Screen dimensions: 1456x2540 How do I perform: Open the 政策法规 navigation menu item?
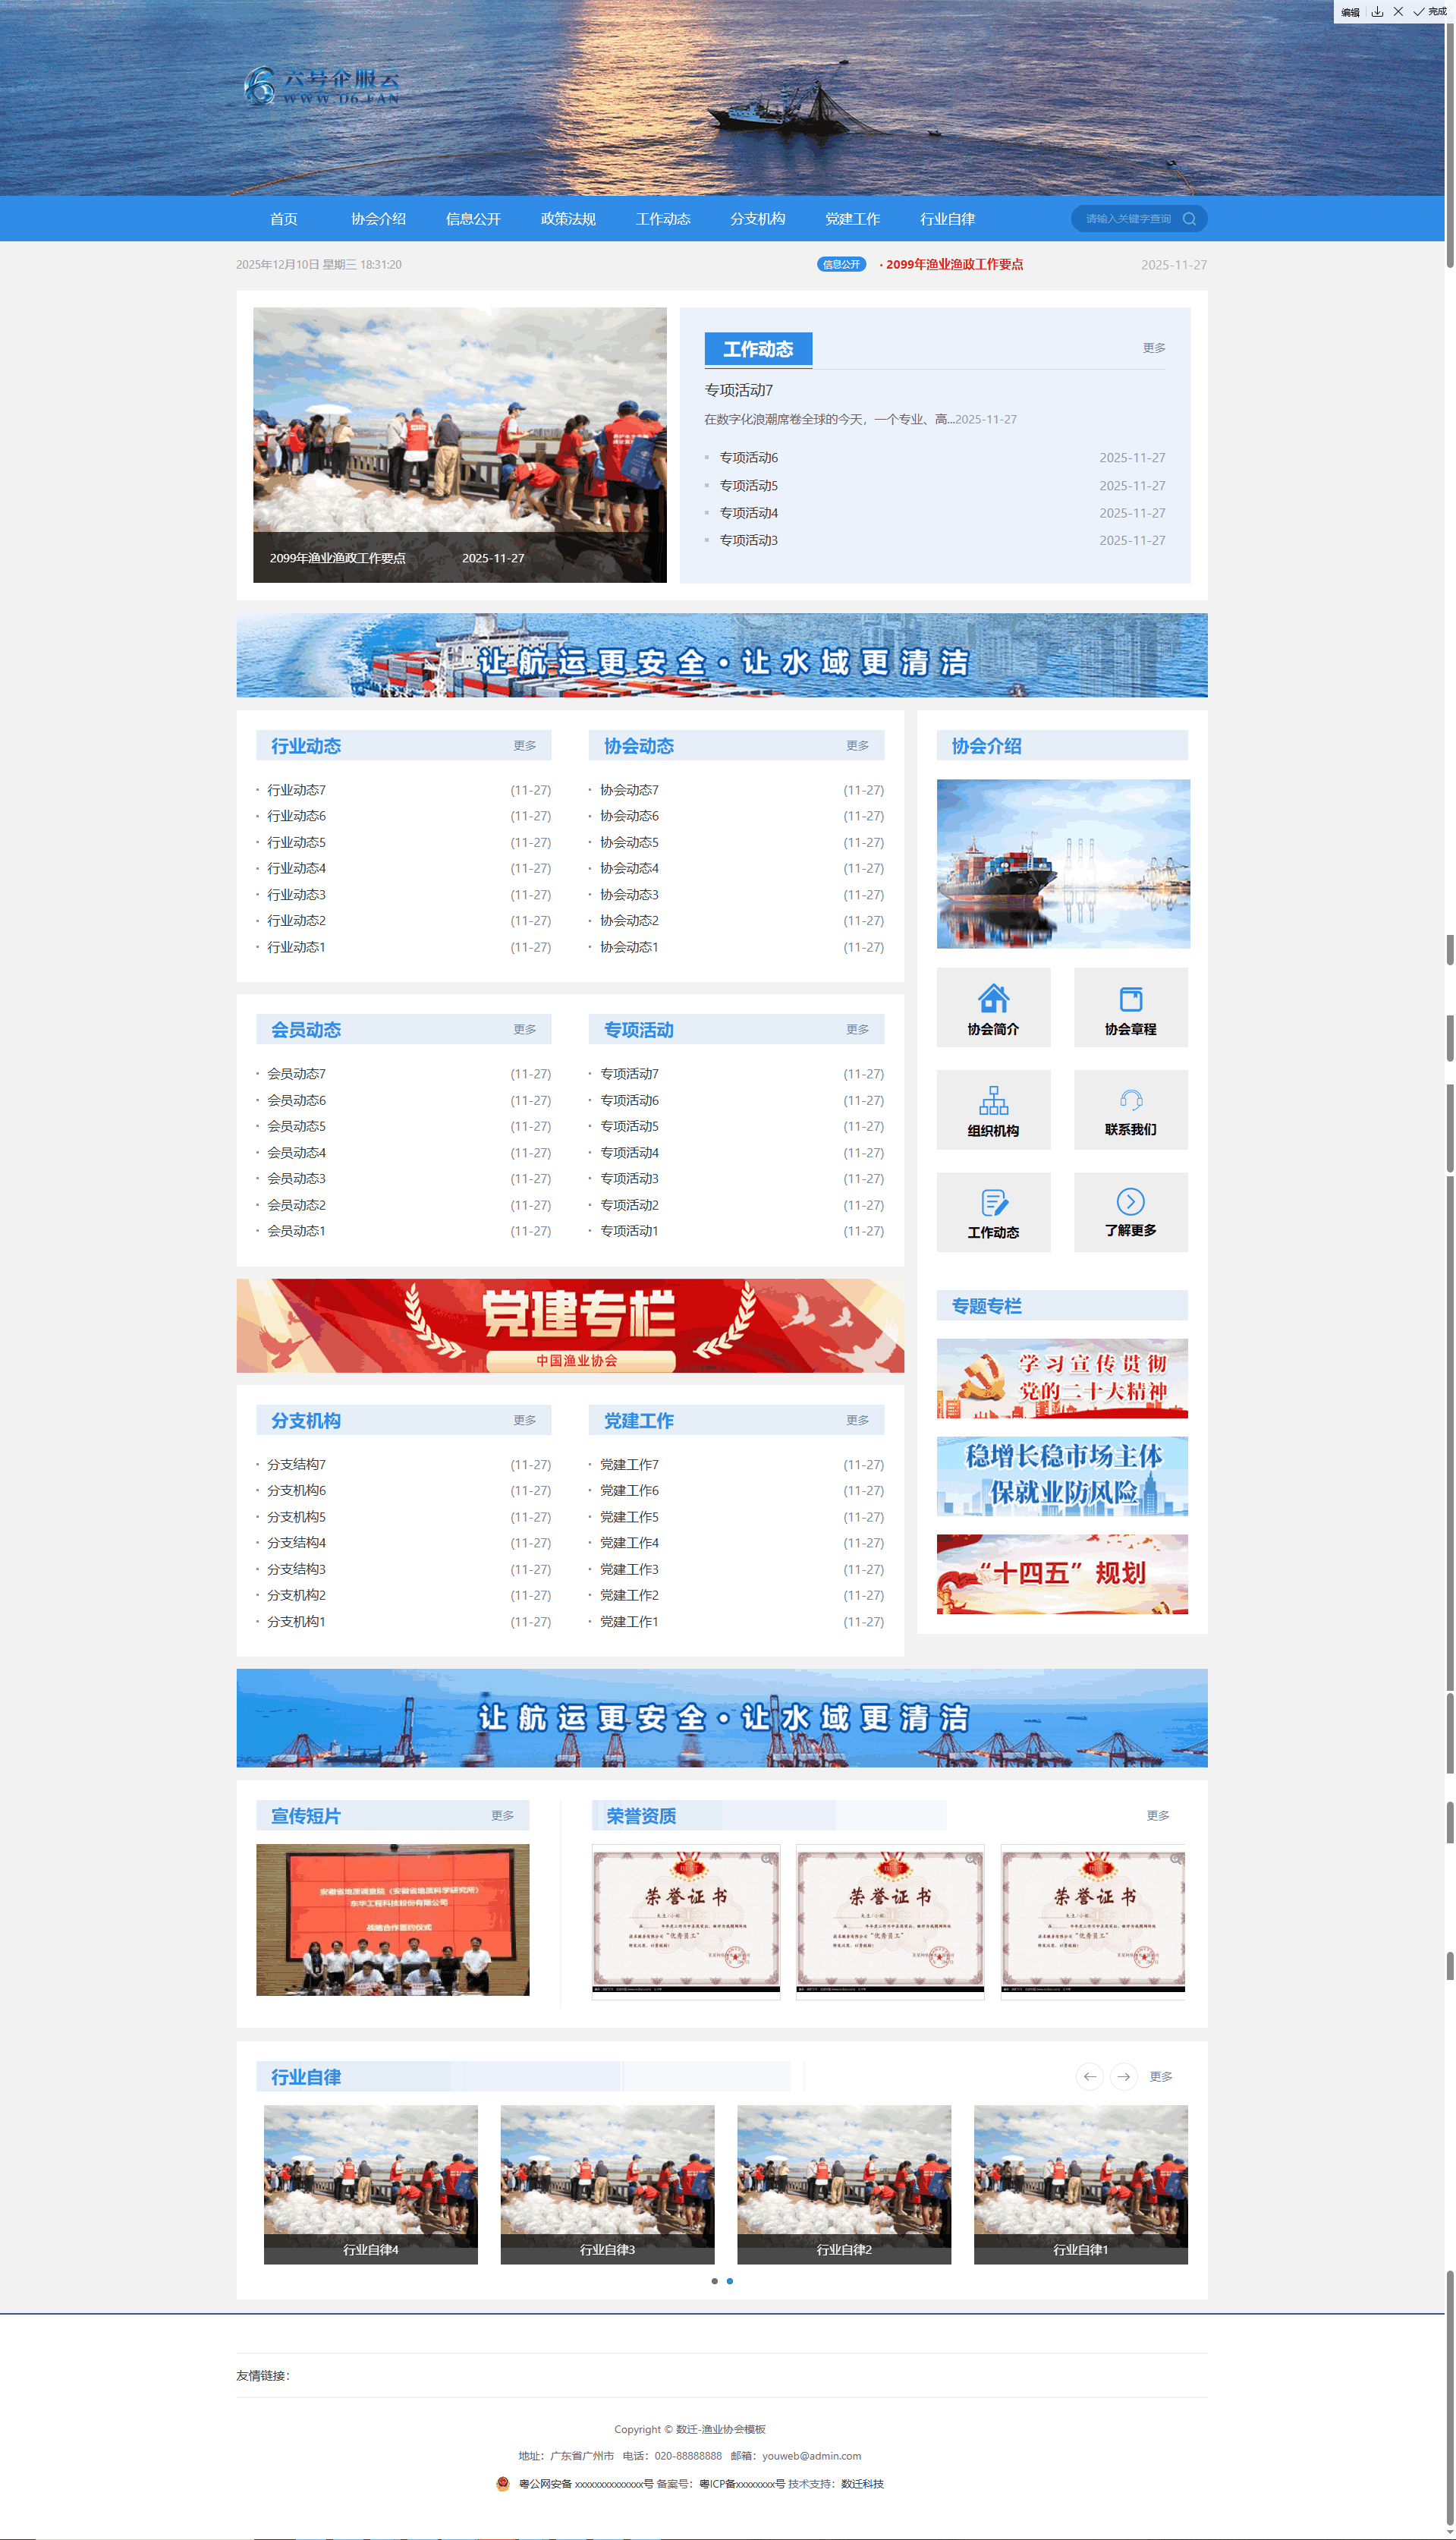(x=567, y=219)
